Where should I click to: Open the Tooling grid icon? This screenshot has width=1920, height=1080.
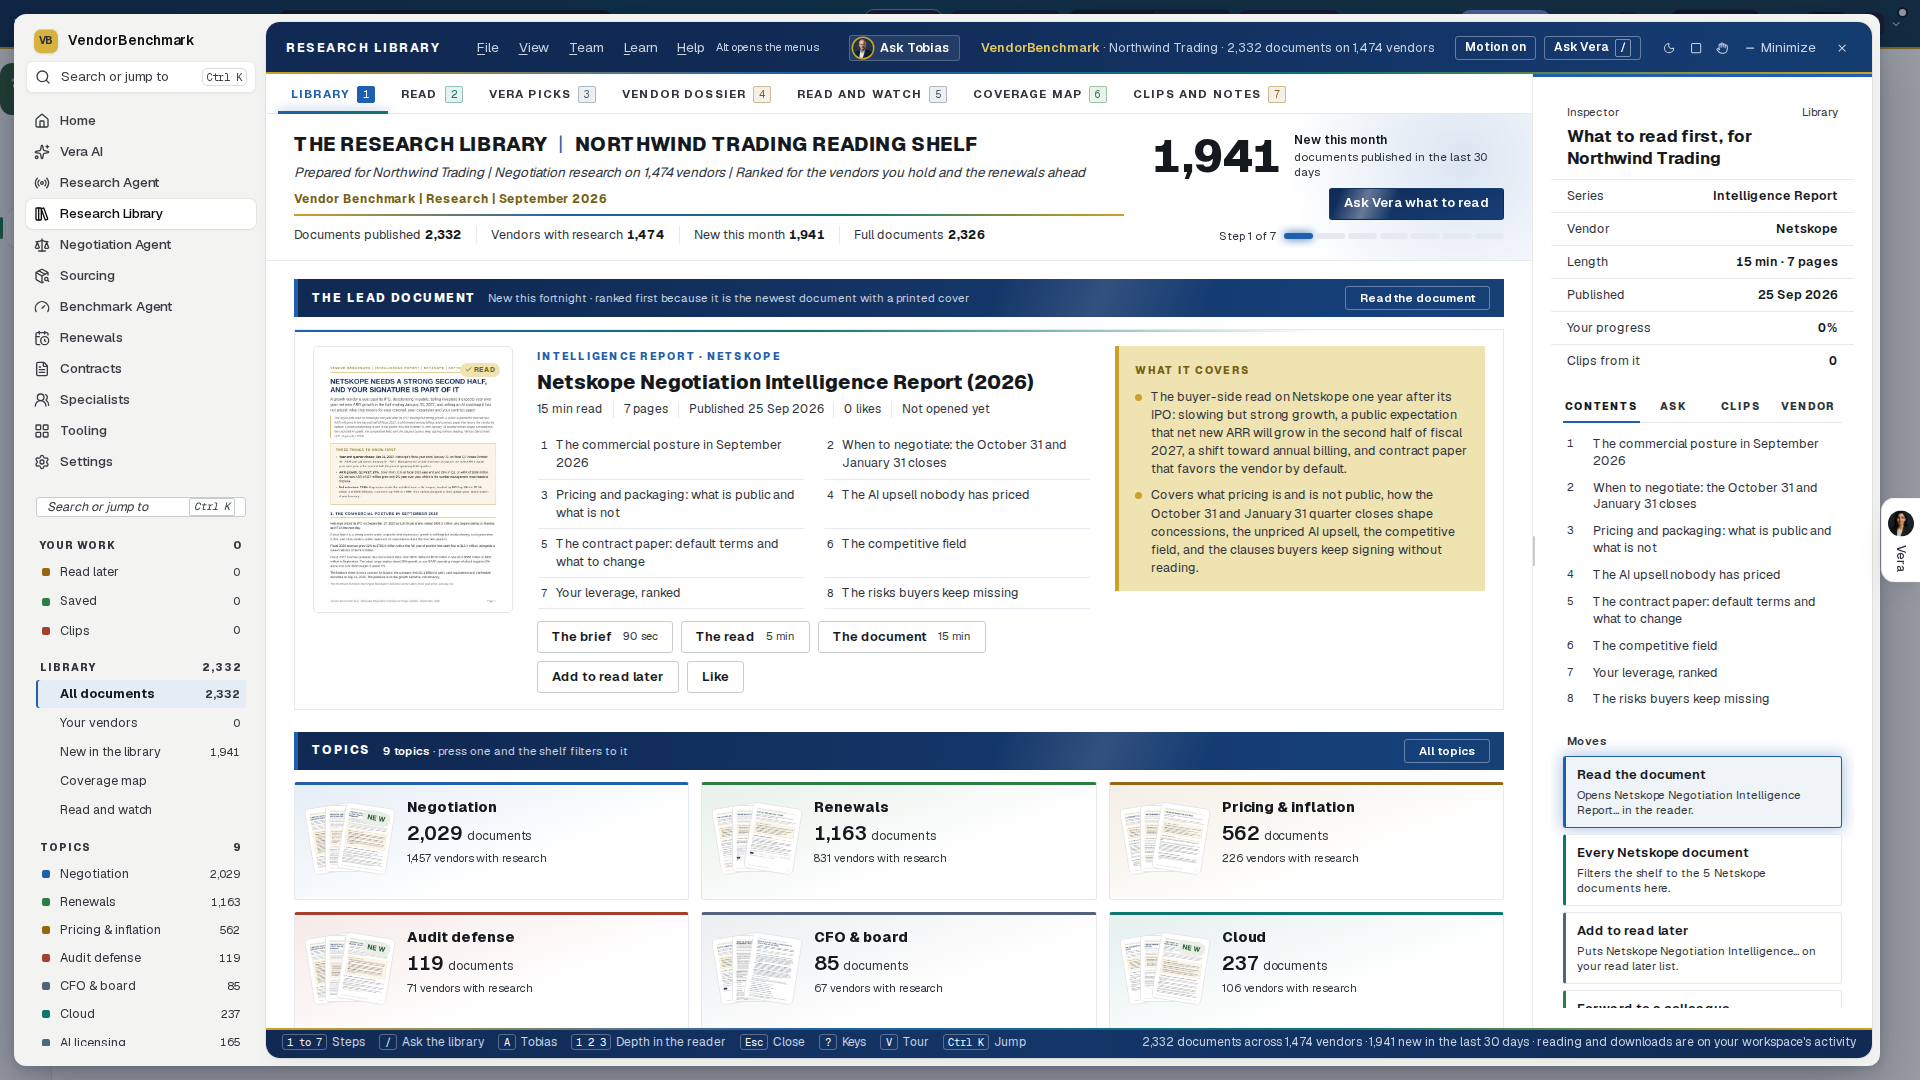pos(42,431)
